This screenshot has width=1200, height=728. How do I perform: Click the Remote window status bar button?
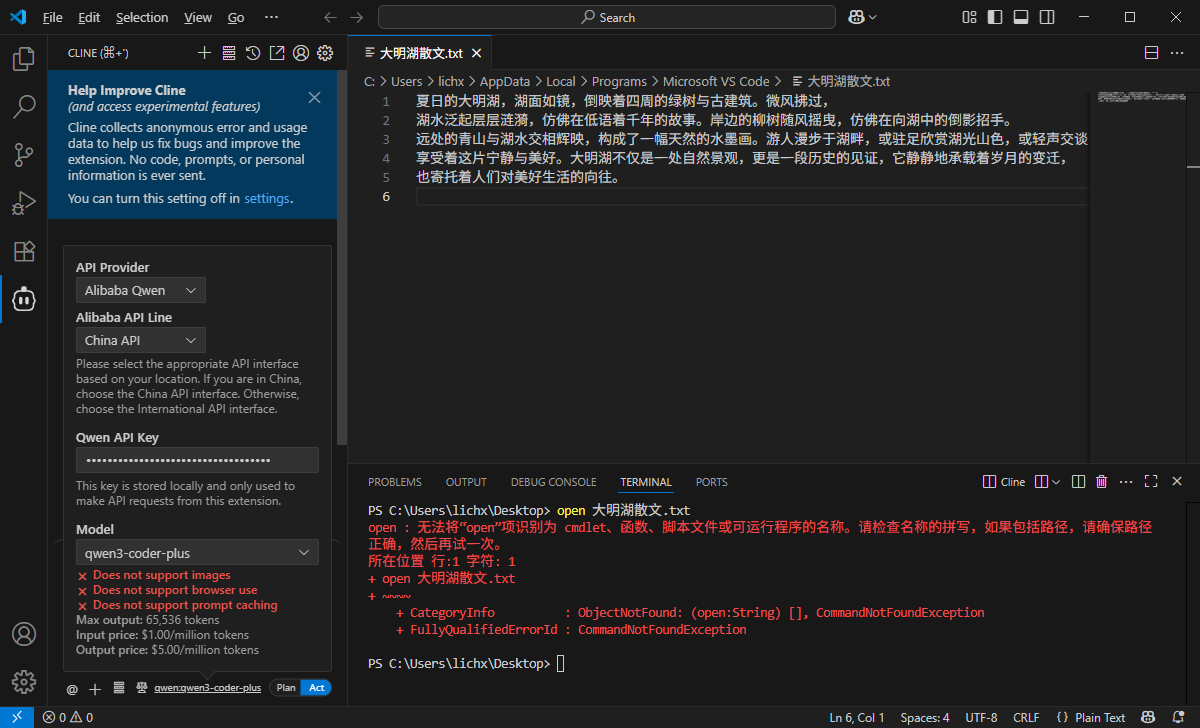pyautogui.click(x=17, y=717)
